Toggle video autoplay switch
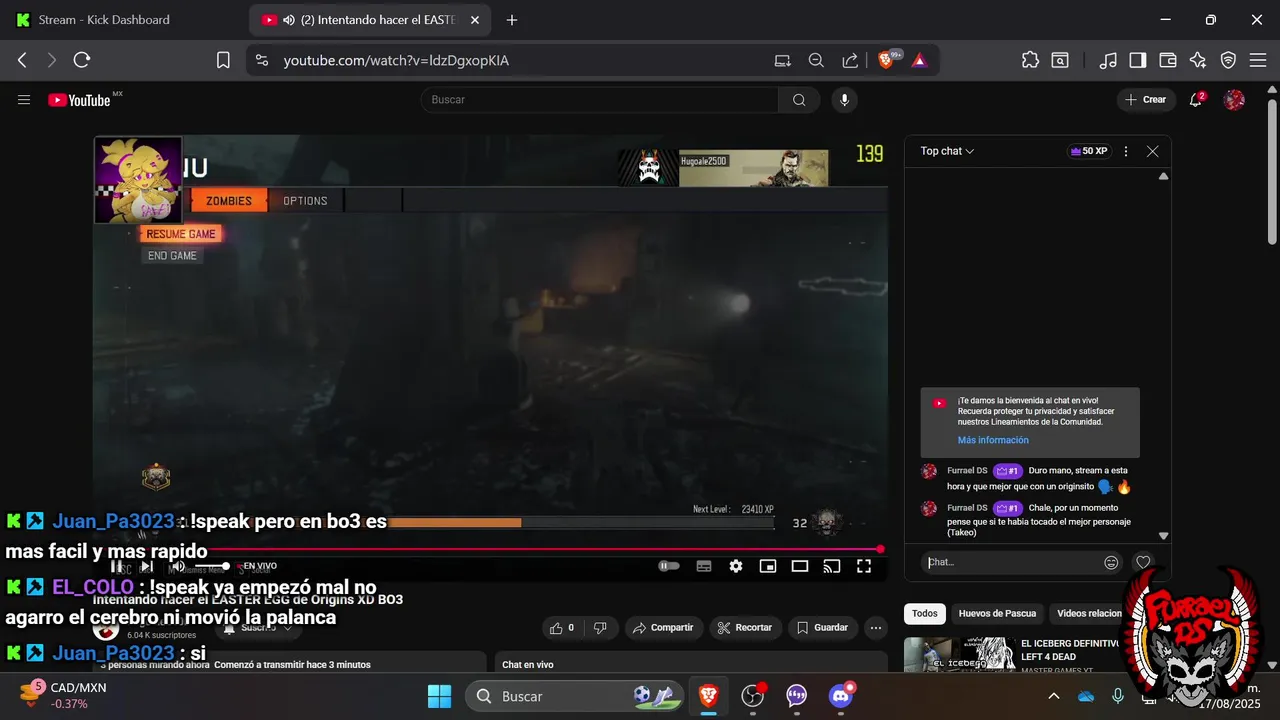 (668, 566)
